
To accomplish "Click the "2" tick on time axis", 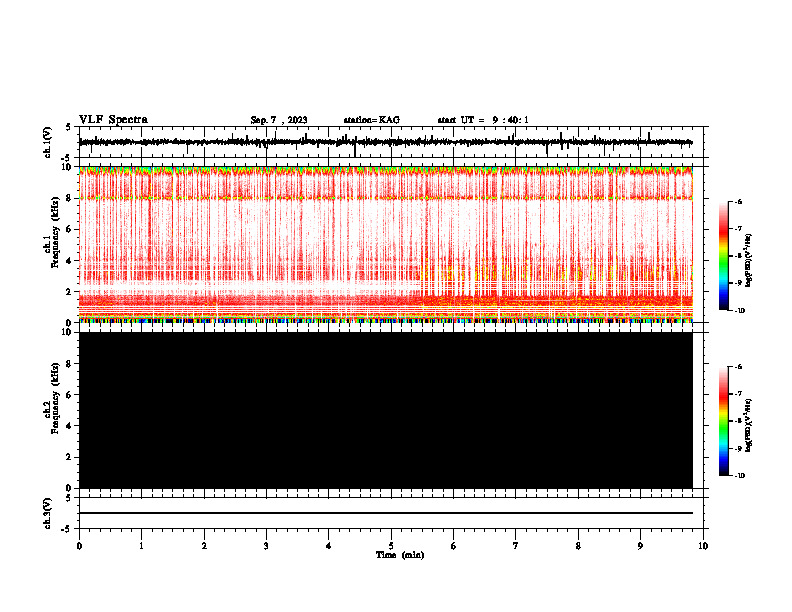I will (204, 546).
